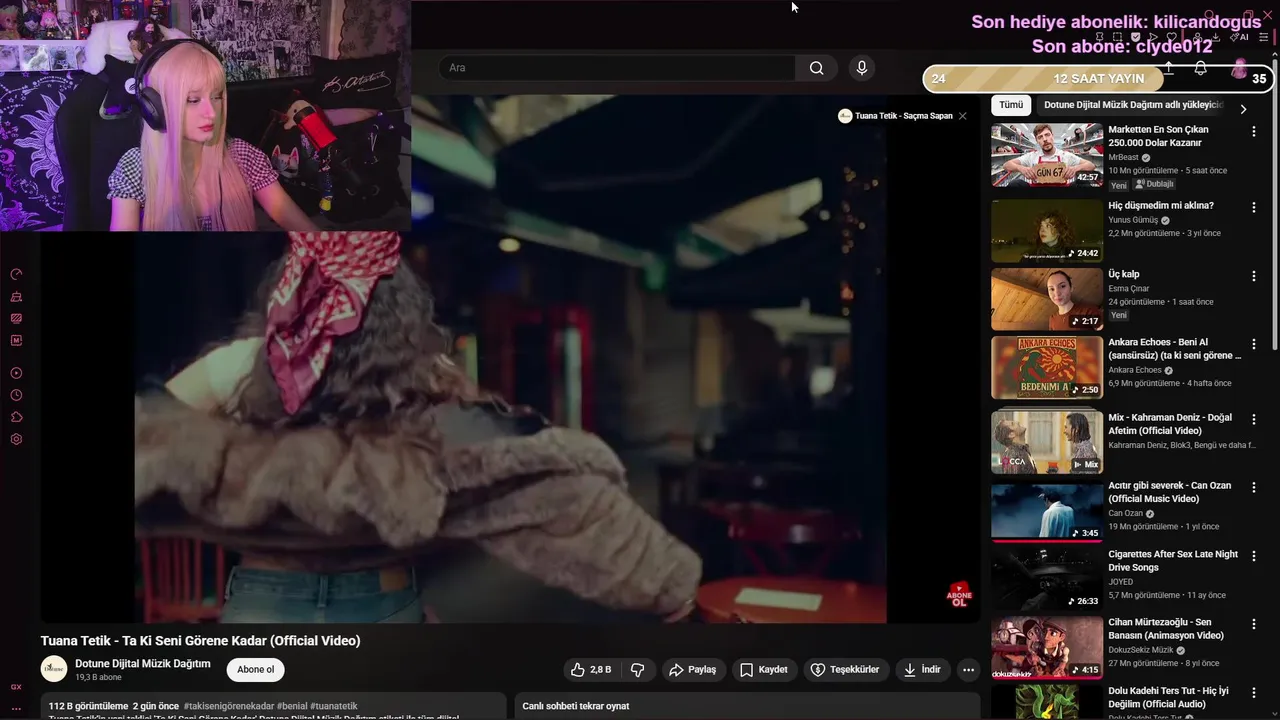Click the Teşekkürler thanks button

845,670
